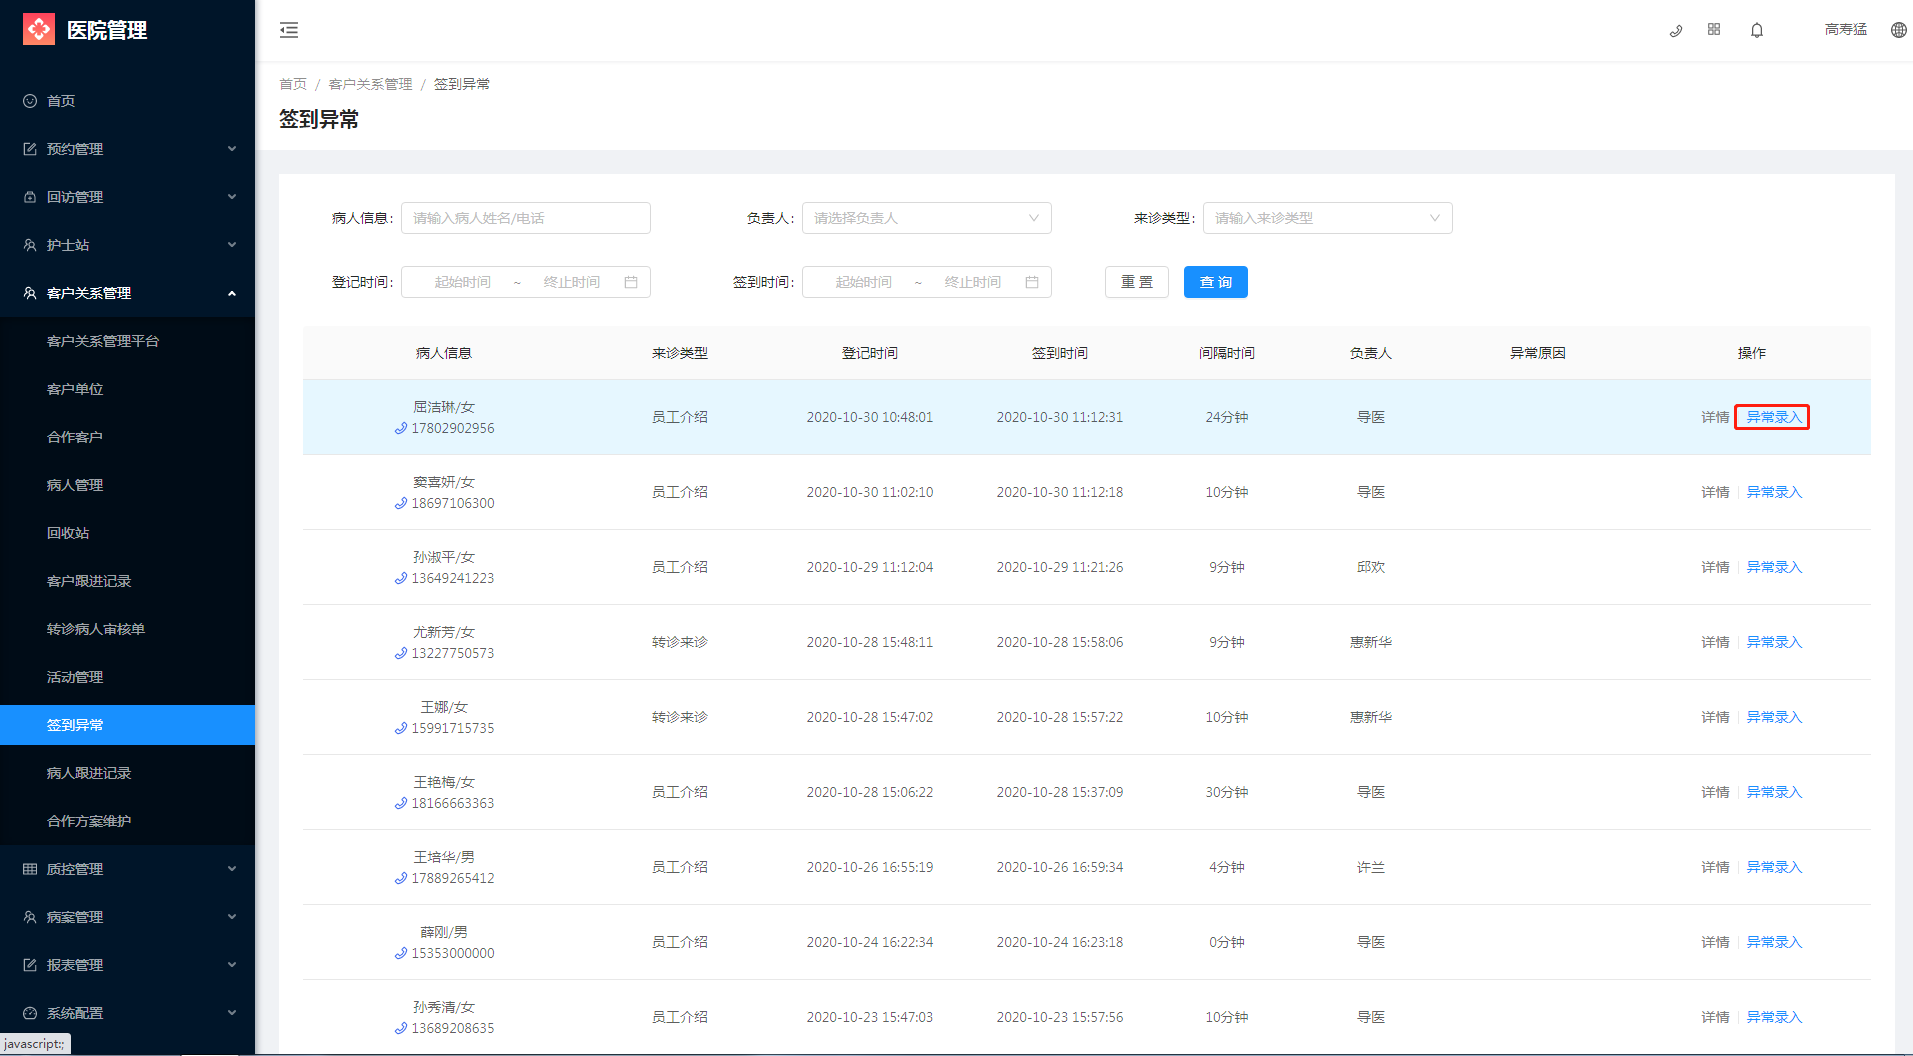Click the calendar icon in 登记时间 range
1913x1056 pixels.
631,282
